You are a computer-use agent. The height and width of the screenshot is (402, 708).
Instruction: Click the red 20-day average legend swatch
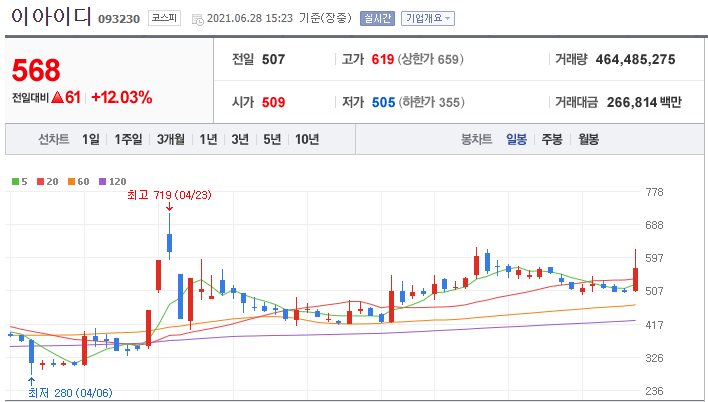(40, 182)
